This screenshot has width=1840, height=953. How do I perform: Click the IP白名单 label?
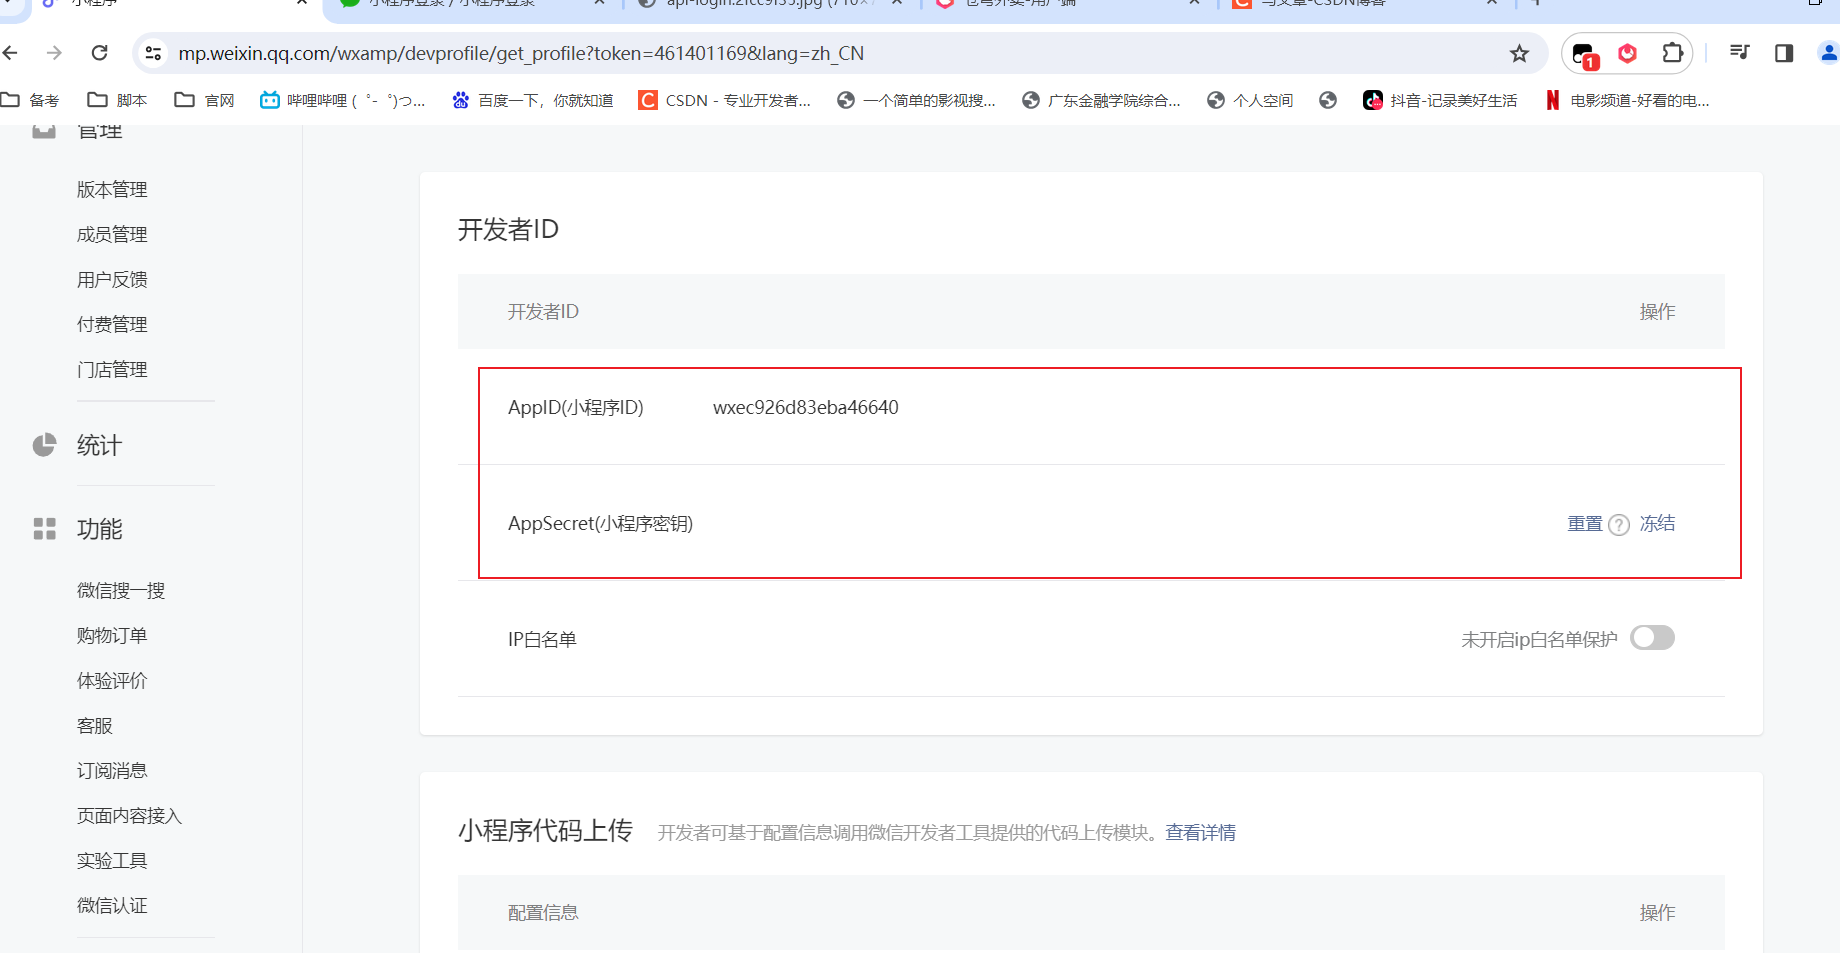(542, 640)
